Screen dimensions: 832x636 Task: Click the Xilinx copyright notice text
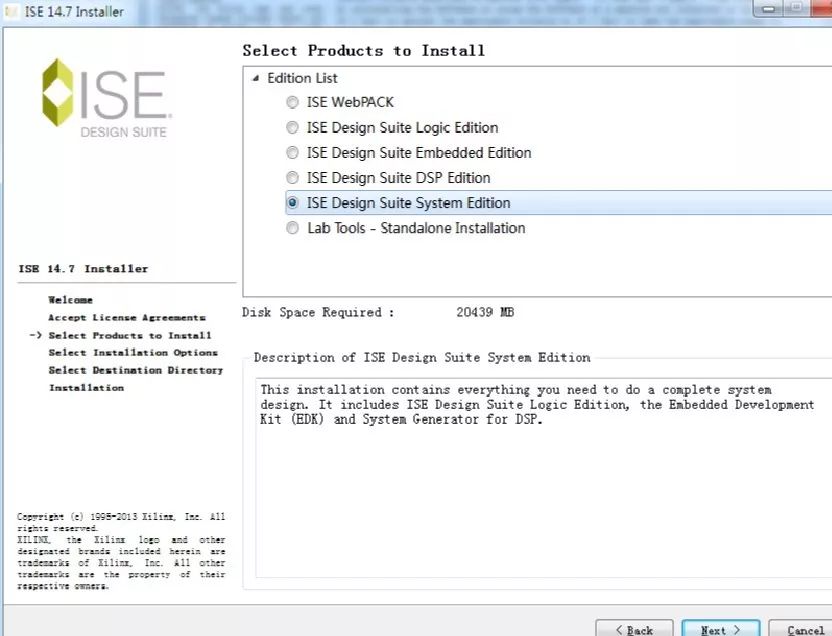click(x=121, y=551)
